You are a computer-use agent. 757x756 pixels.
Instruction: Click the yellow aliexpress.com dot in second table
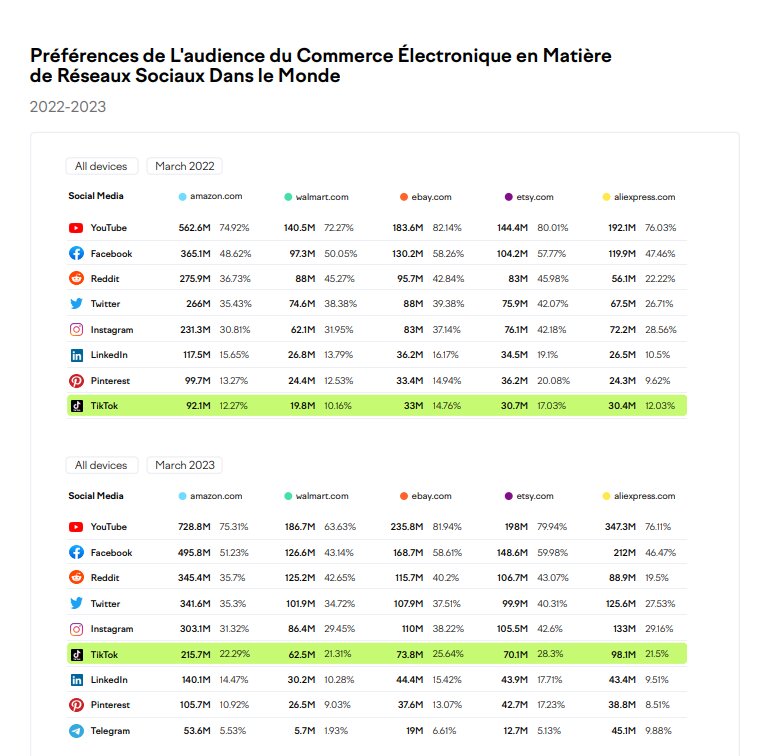pos(606,496)
